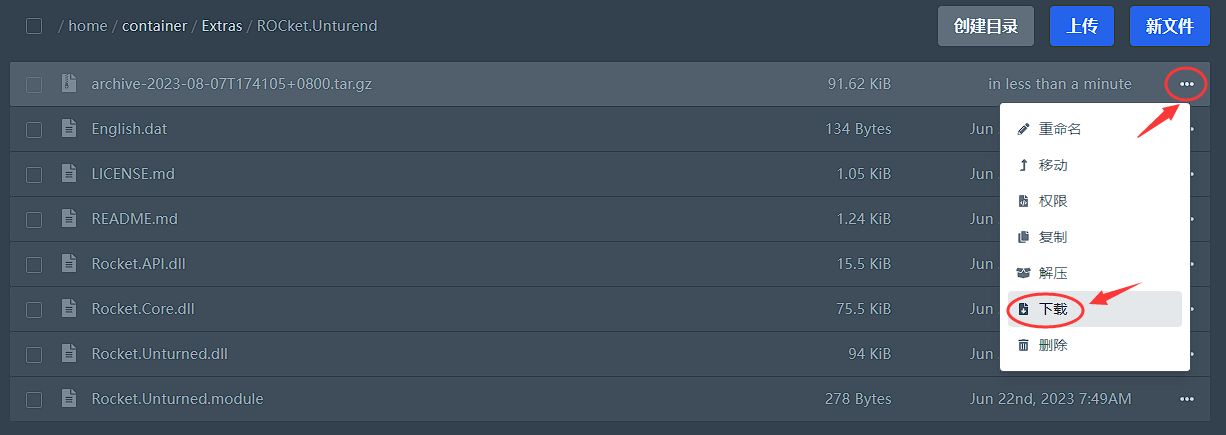Image resolution: width=1226 pixels, height=435 pixels.
Task: Click the Rocket.API.dll file icon
Action: [x=68, y=263]
